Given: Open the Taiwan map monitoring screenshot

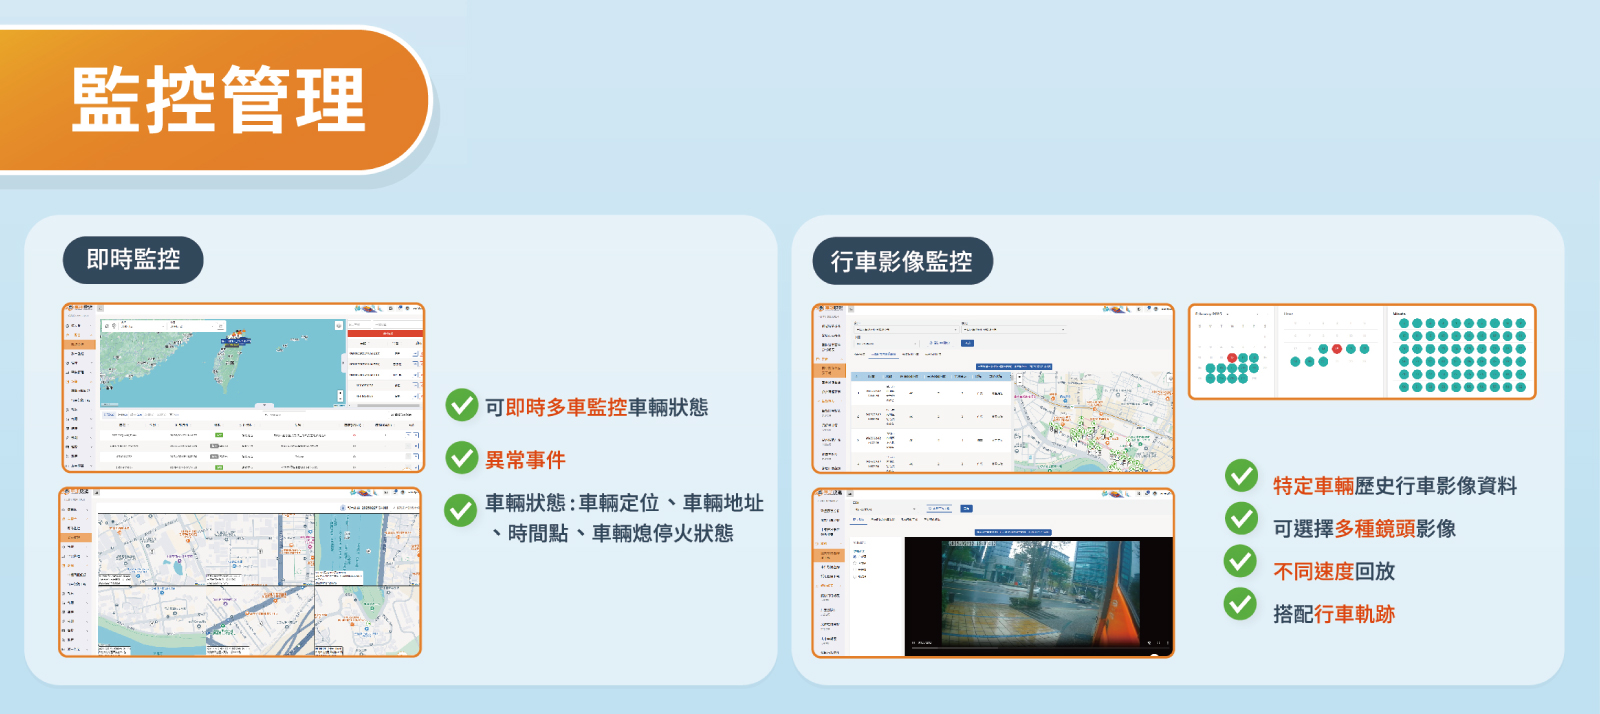Looking at the screenshot, I should 243,387.
